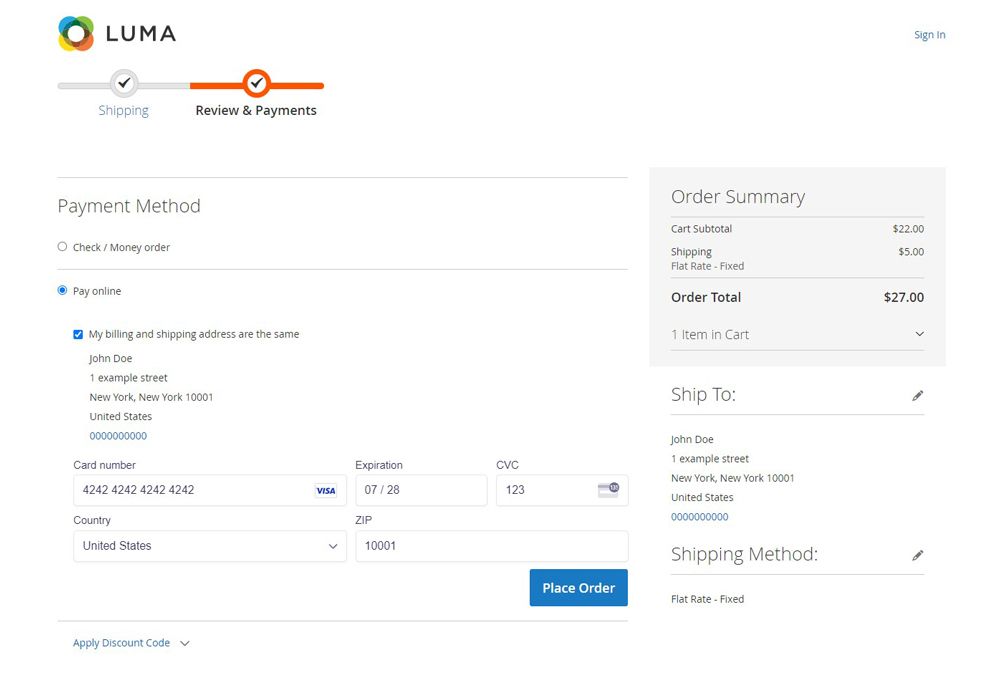Click the Shipping step checkmark icon
This screenshot has height=679, width=1000.
[124, 84]
